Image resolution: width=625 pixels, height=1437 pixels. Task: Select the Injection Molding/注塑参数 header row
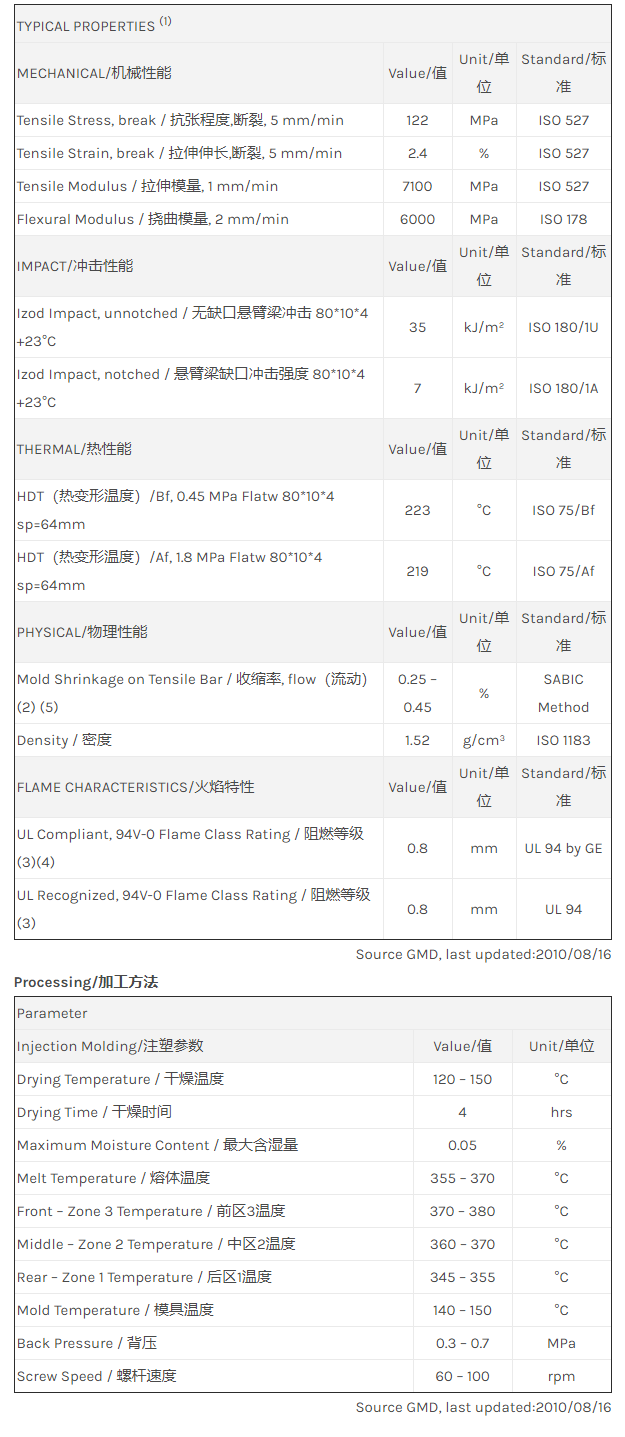[110, 1046]
